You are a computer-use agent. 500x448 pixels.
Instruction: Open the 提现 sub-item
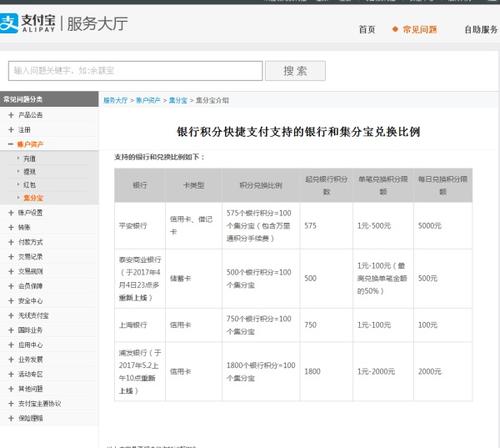pos(29,172)
